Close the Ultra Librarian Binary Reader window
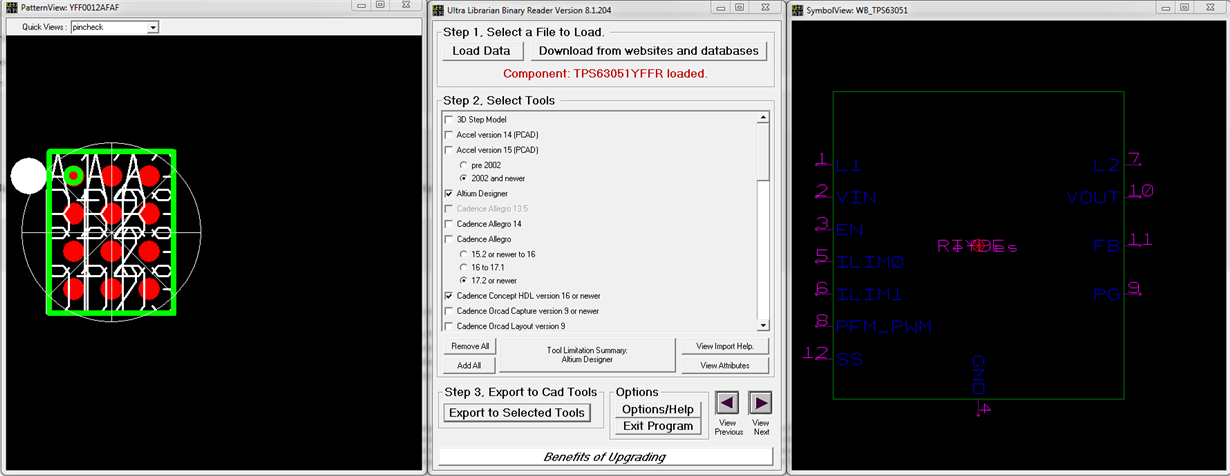Screen dimensions: 1230x476 click(763, 6)
